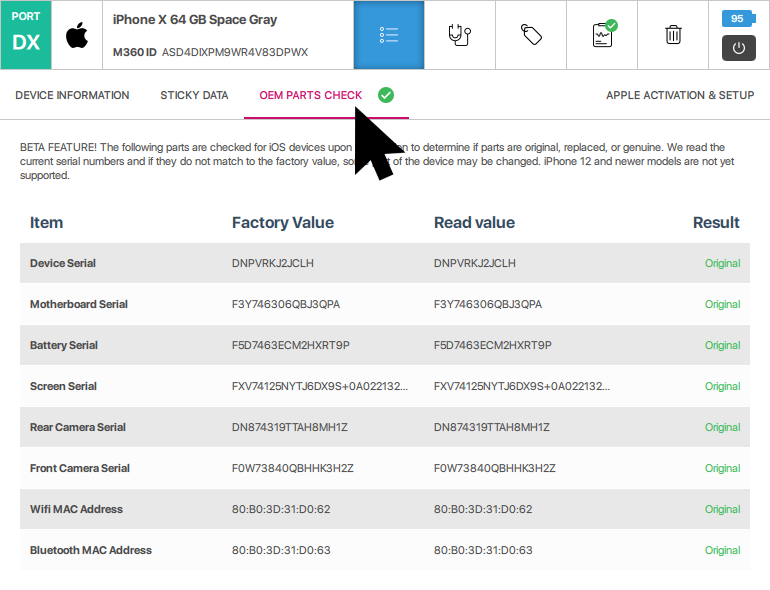Click the Factory Value column header

coord(283,223)
